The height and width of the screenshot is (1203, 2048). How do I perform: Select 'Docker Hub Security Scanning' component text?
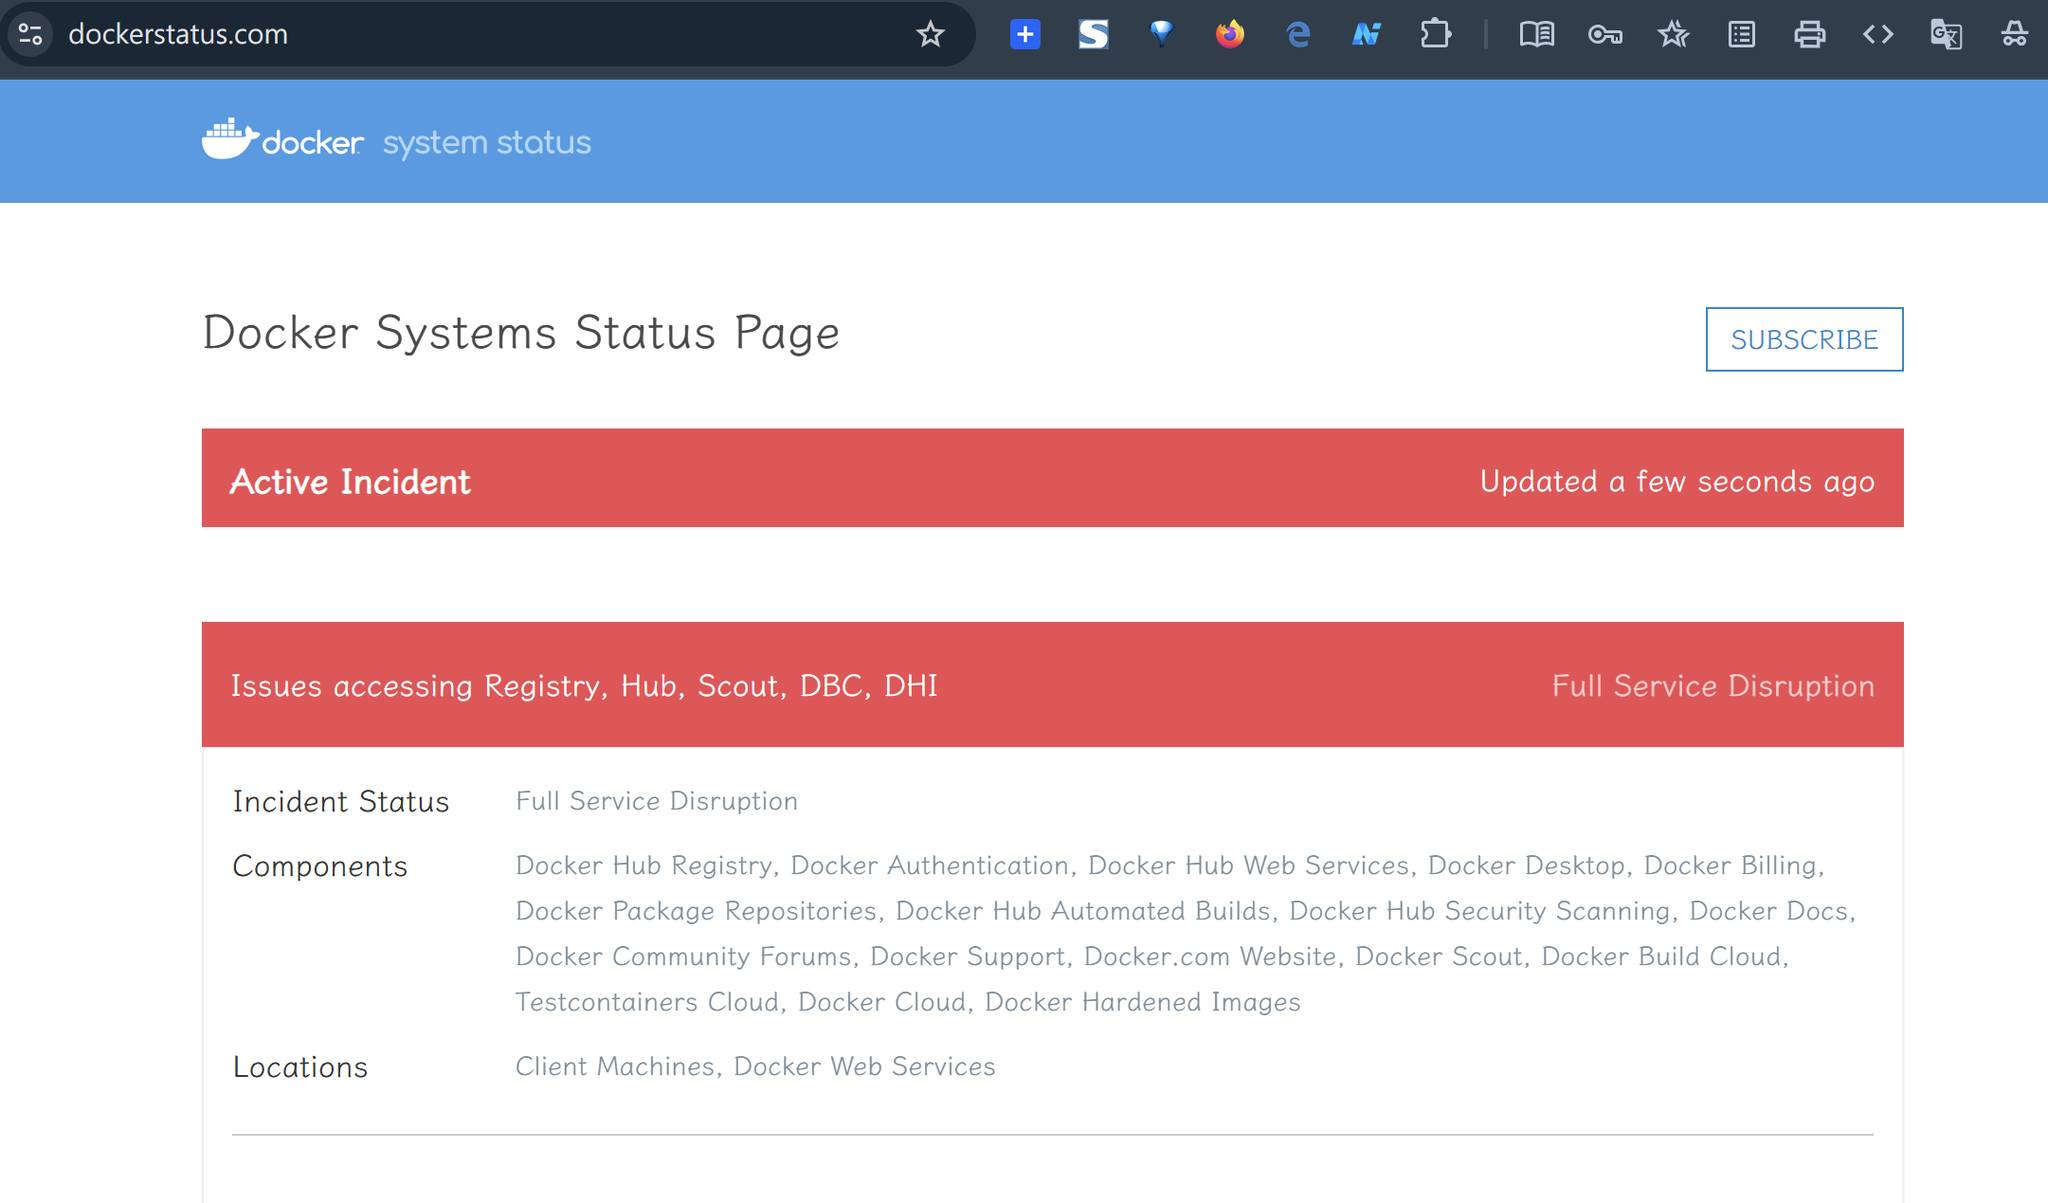1480,911
